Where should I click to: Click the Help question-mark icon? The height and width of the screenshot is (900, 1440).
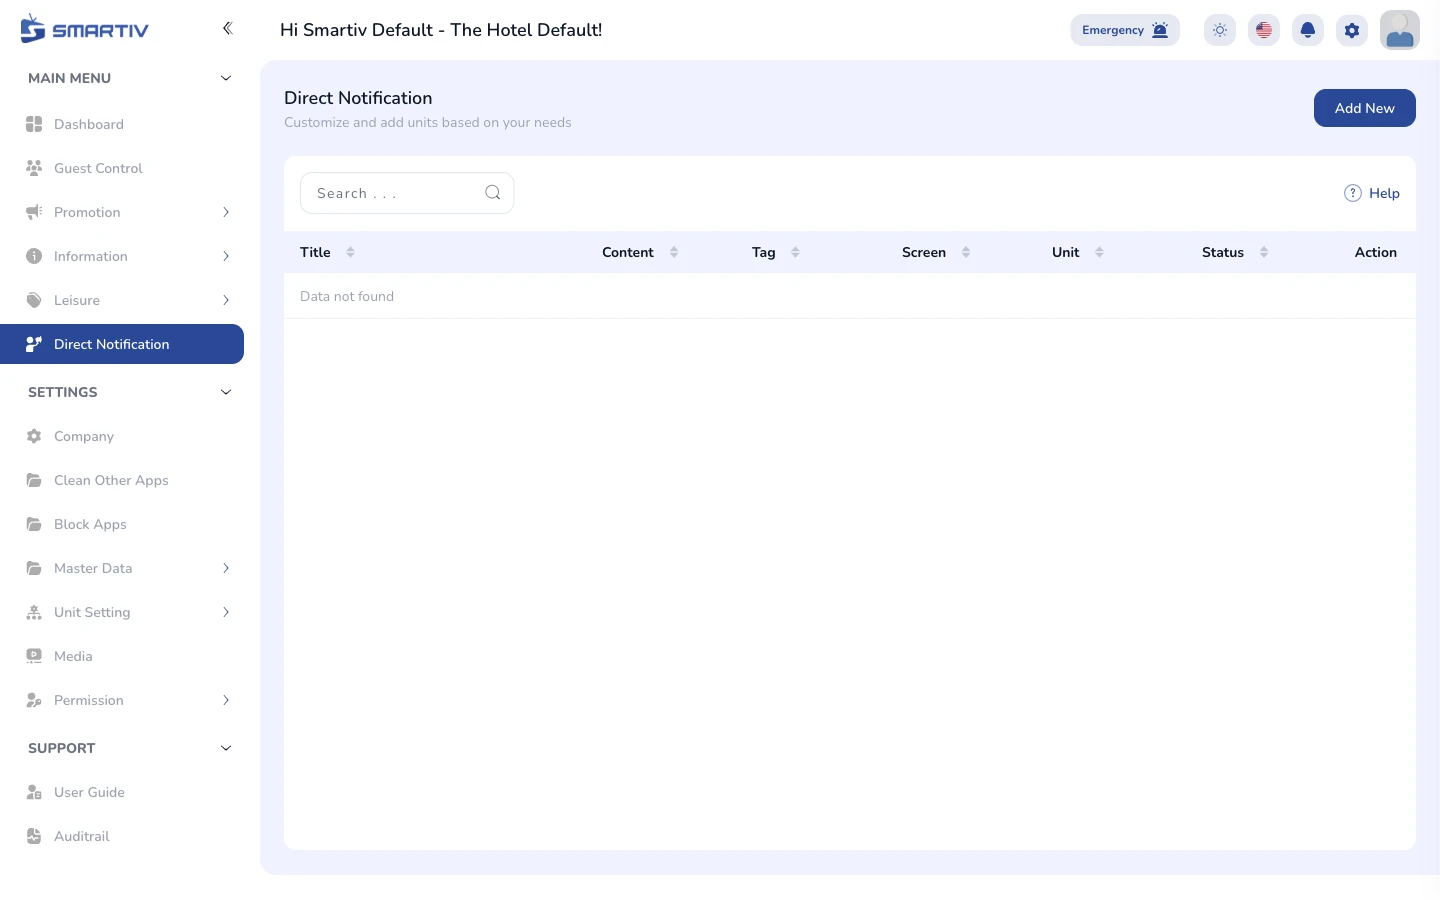point(1353,193)
